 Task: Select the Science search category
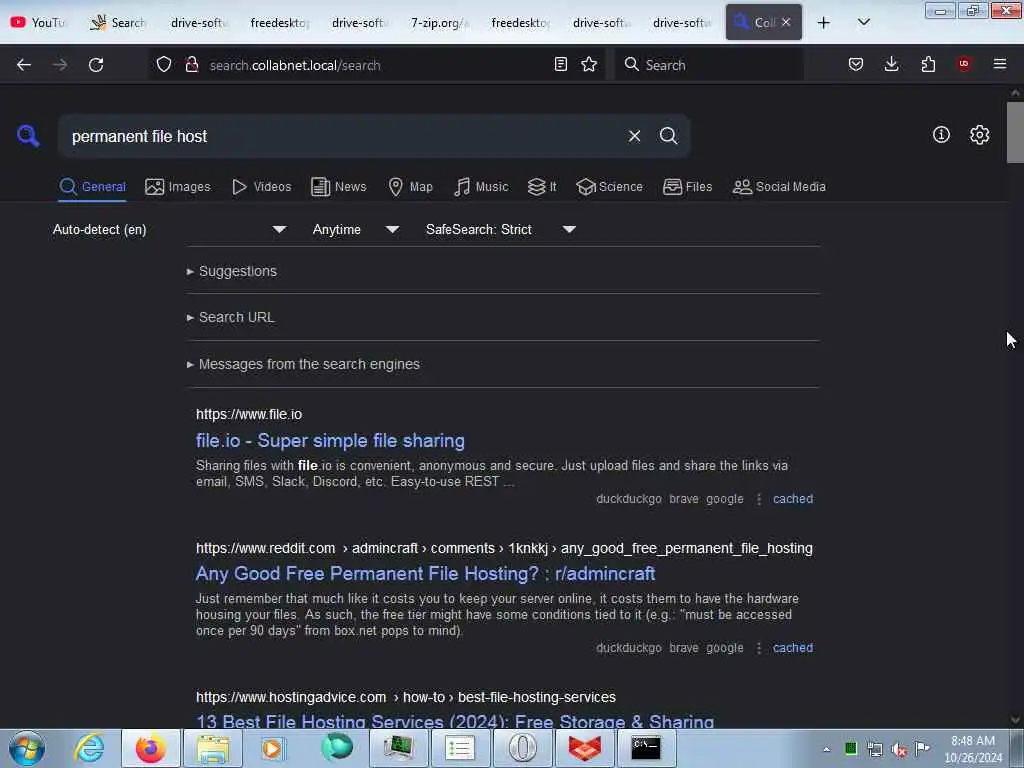click(609, 187)
